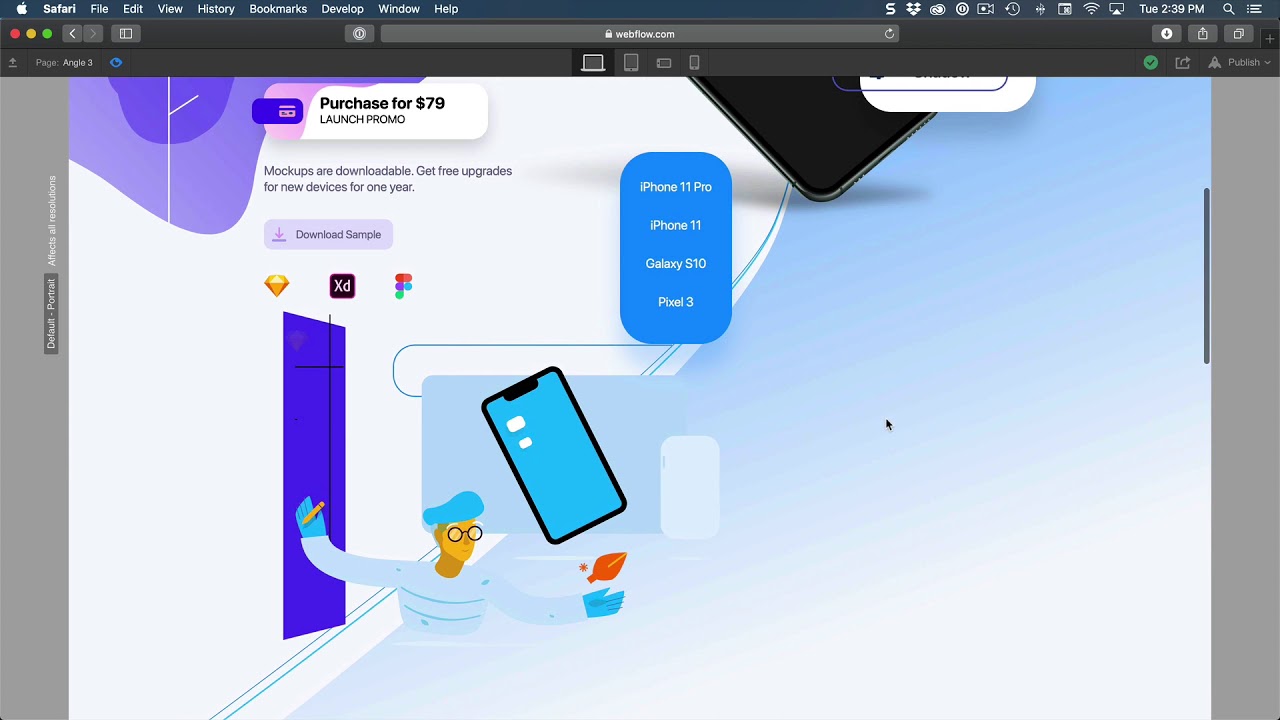The image size is (1280, 720).
Task: Click the Dropbox menu bar icon
Action: (x=913, y=9)
